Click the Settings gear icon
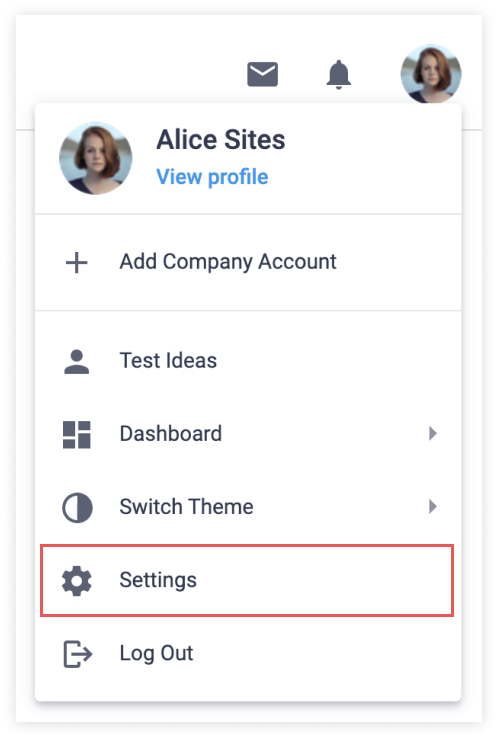The image size is (498, 739). click(77, 581)
